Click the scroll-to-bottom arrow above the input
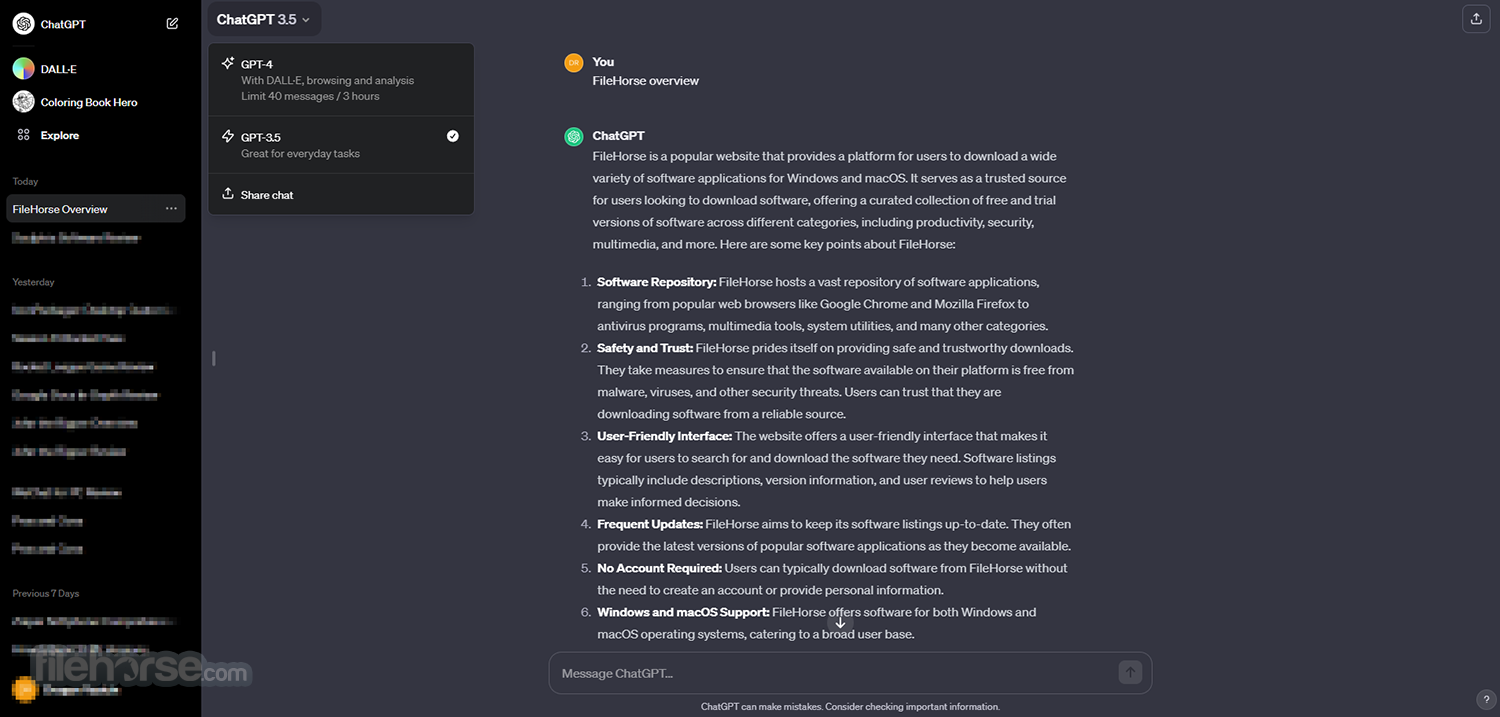The image size is (1500, 717). click(x=840, y=622)
